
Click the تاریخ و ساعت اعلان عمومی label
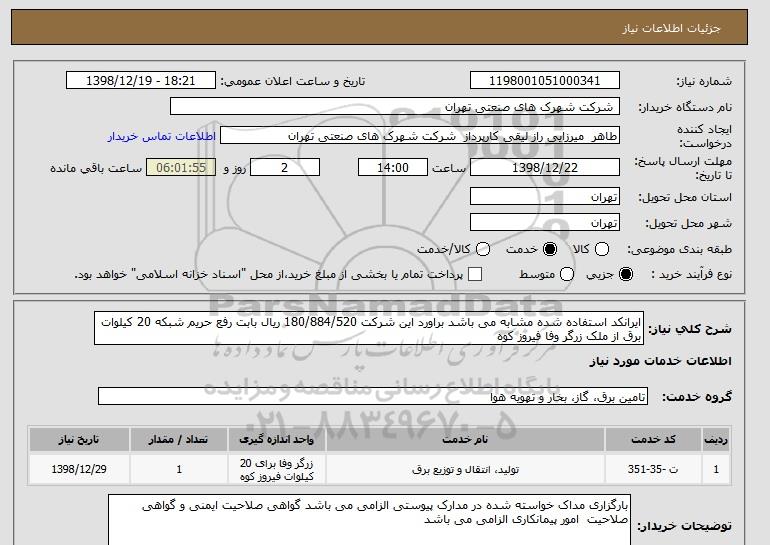tap(293, 81)
